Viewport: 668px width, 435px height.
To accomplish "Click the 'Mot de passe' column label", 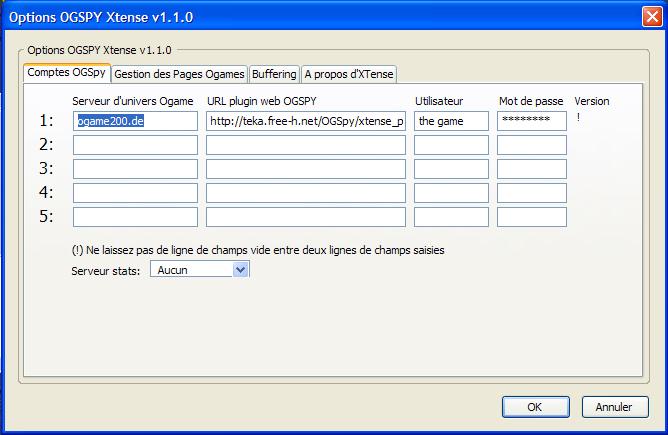I will (531, 101).
